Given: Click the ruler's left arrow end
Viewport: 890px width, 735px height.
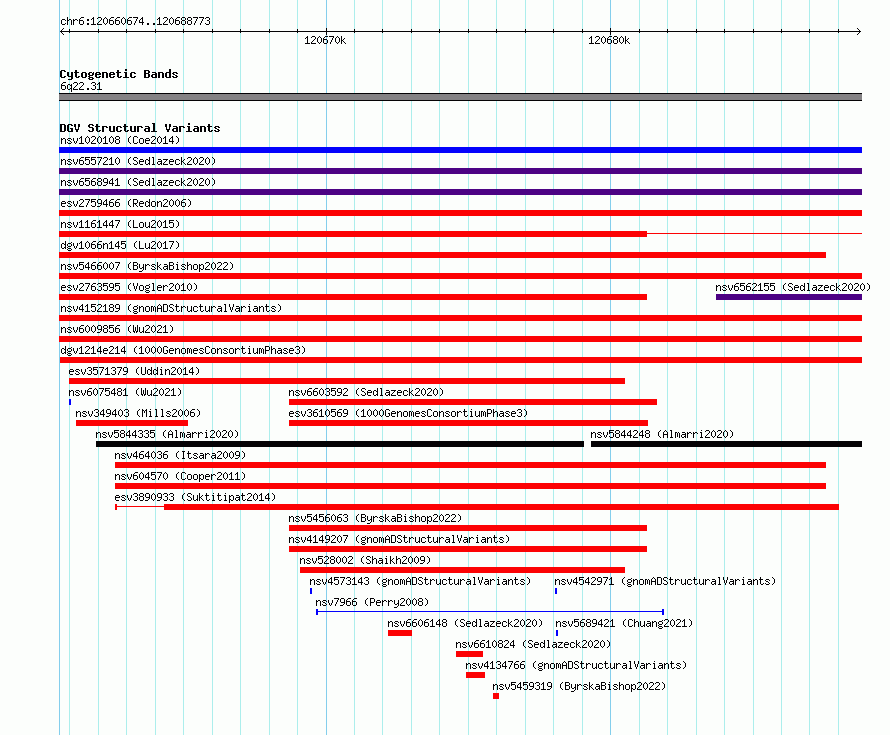Looking at the screenshot, I should (63, 31).
